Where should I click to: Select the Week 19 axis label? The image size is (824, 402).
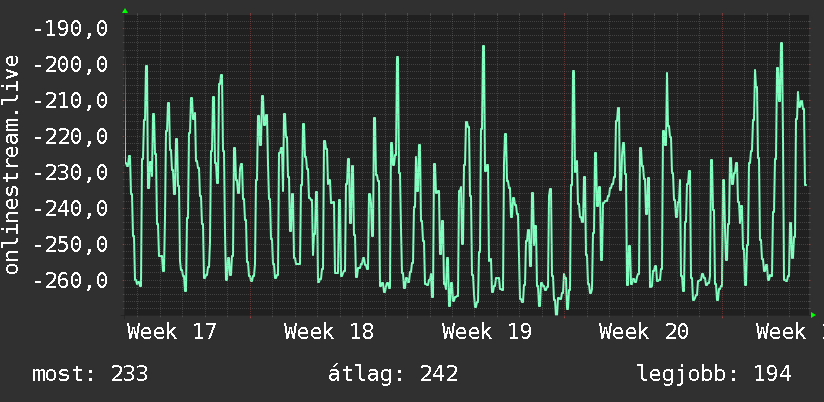tap(487, 332)
